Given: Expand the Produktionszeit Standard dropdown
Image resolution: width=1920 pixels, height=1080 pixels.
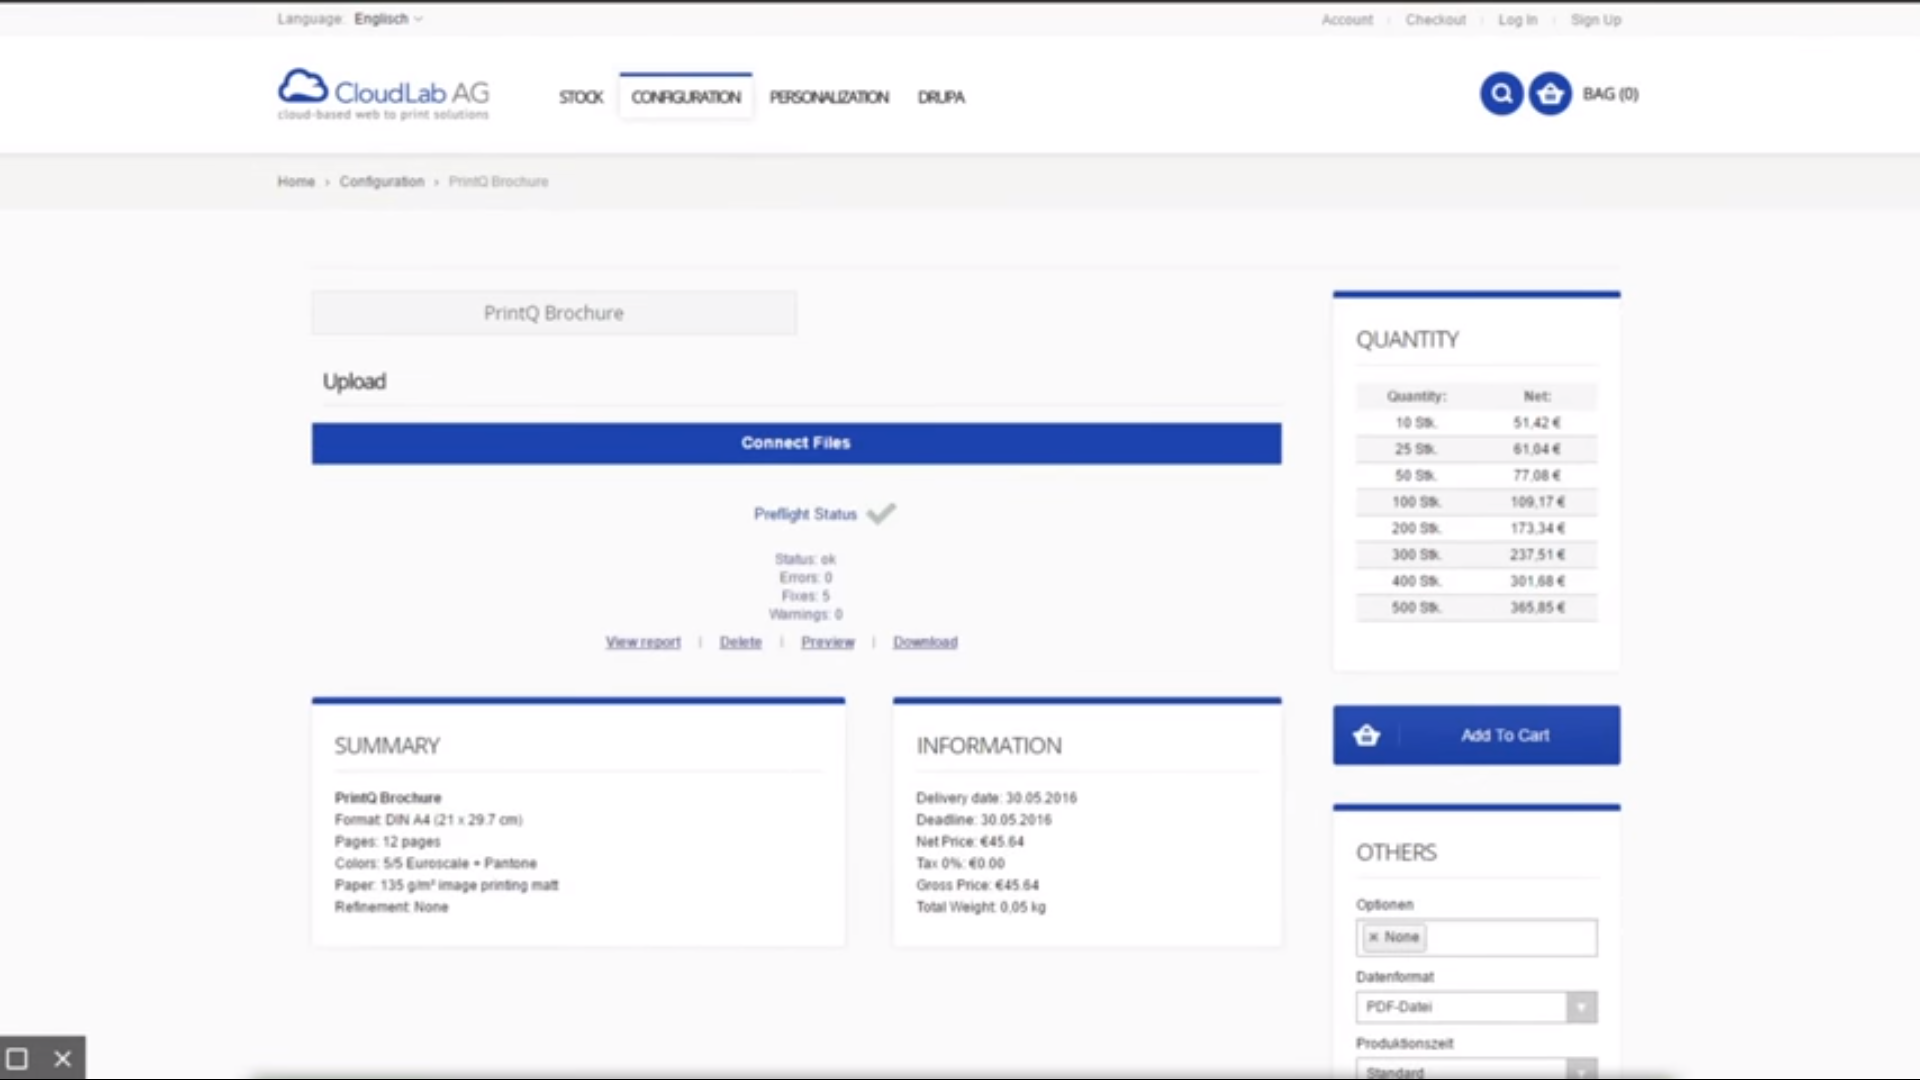Looking at the screenshot, I should pos(1476,1070).
